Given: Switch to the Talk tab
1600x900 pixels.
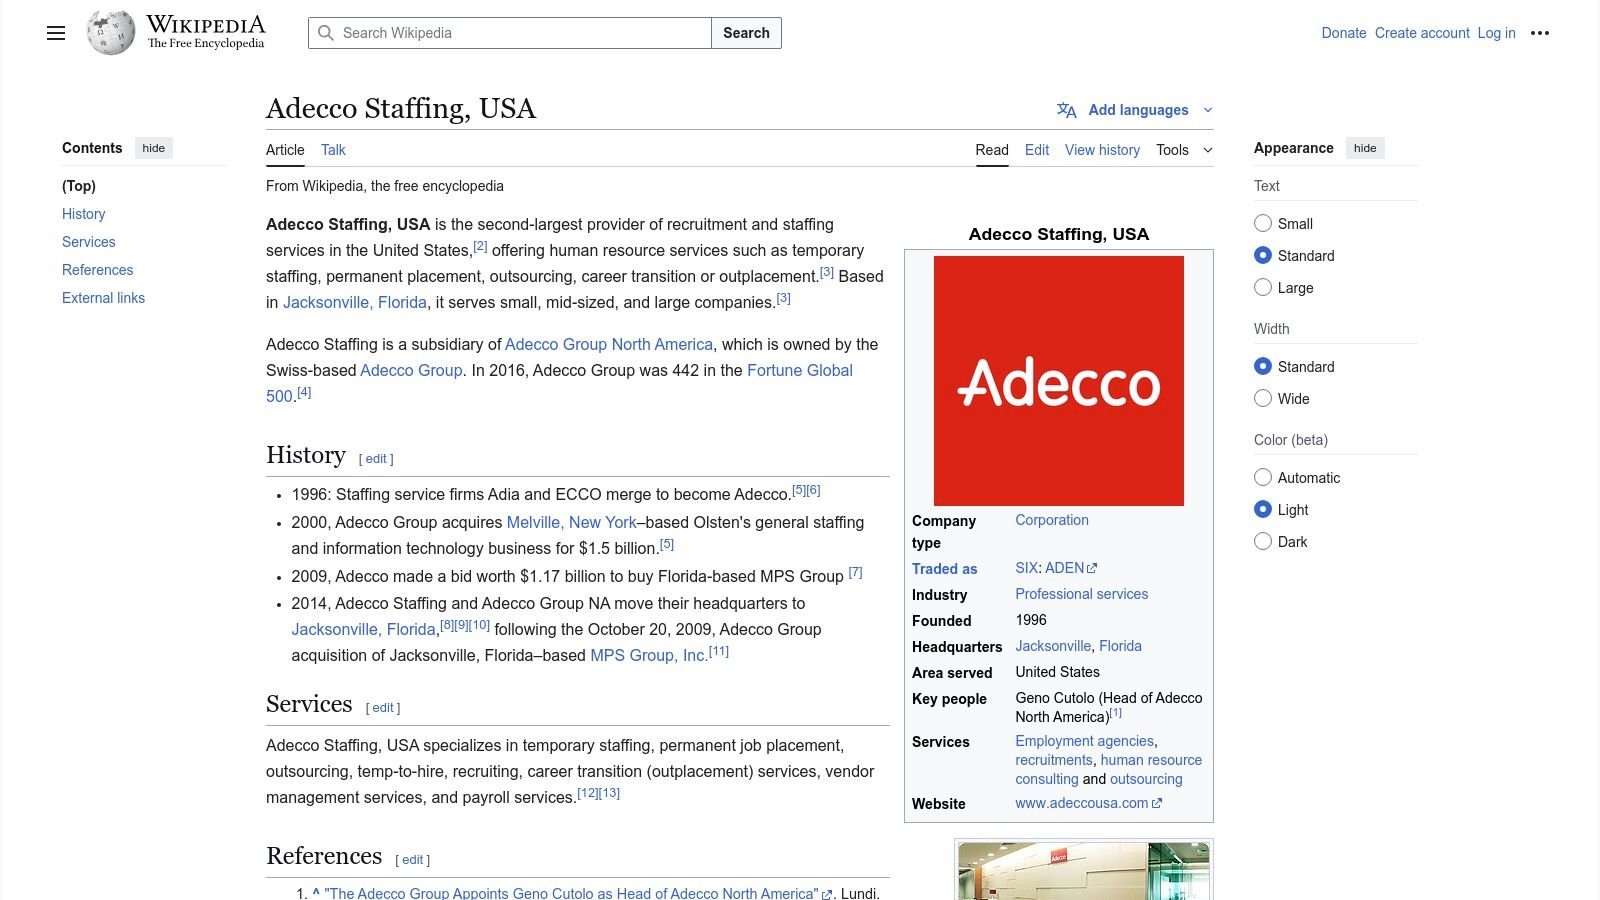Looking at the screenshot, I should click(333, 150).
